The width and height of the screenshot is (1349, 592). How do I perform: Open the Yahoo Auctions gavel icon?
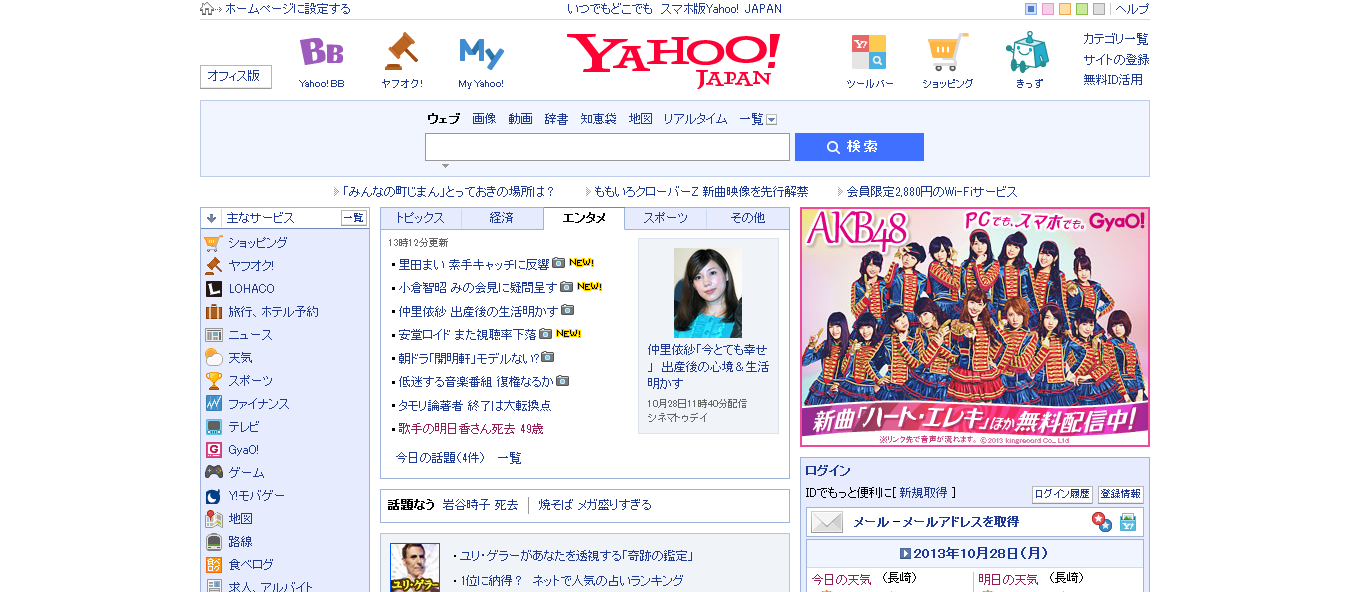(x=401, y=51)
